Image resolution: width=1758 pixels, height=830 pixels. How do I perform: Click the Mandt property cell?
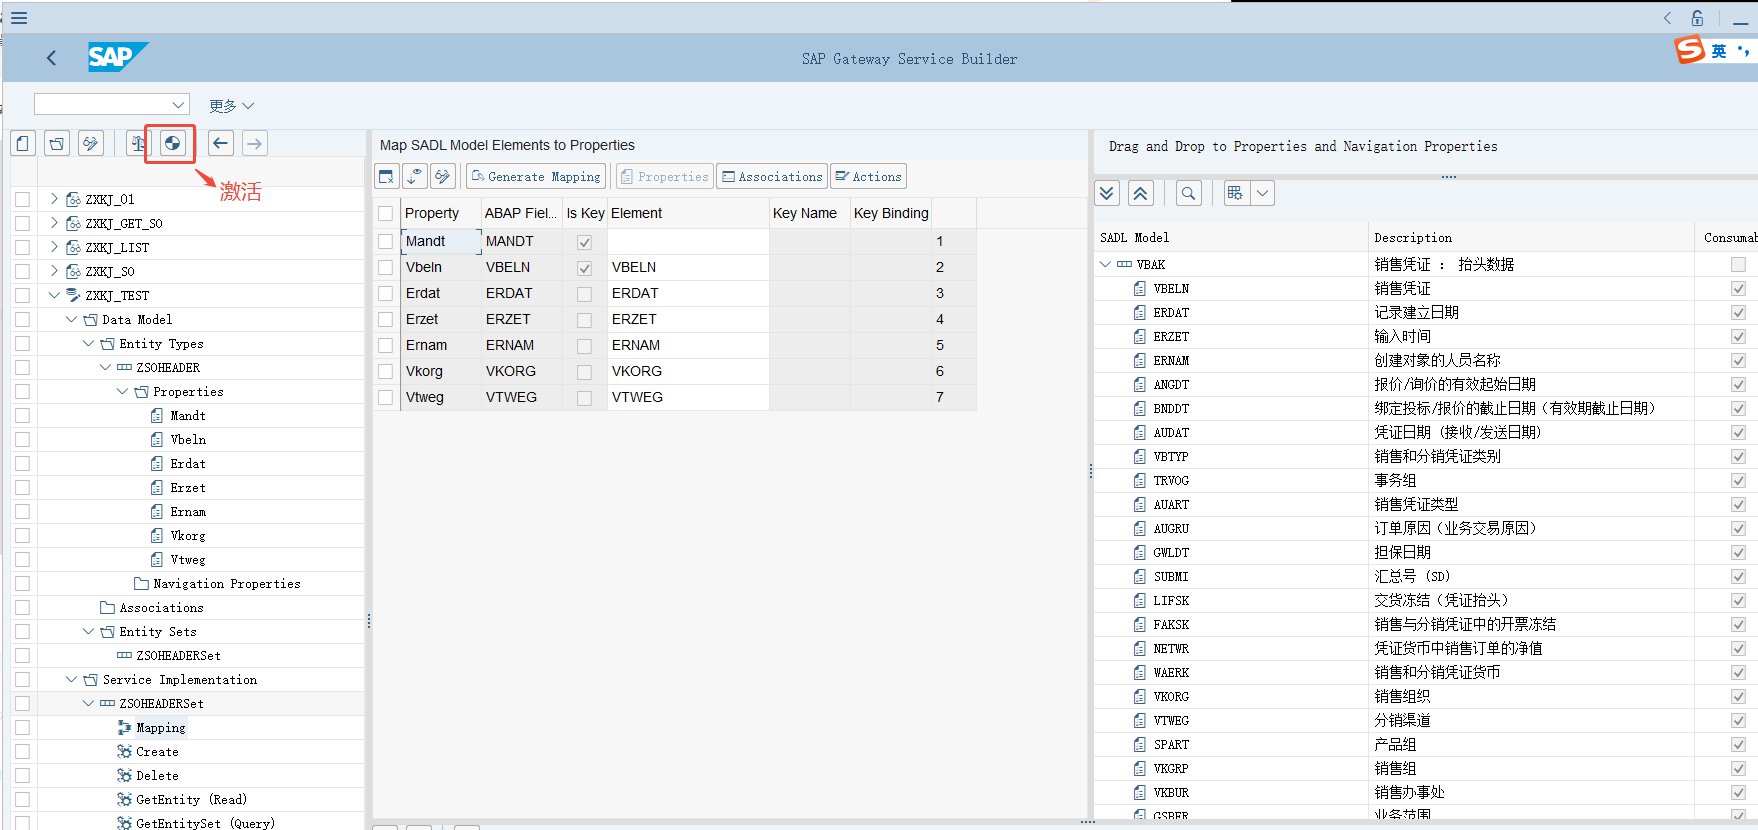pos(440,241)
